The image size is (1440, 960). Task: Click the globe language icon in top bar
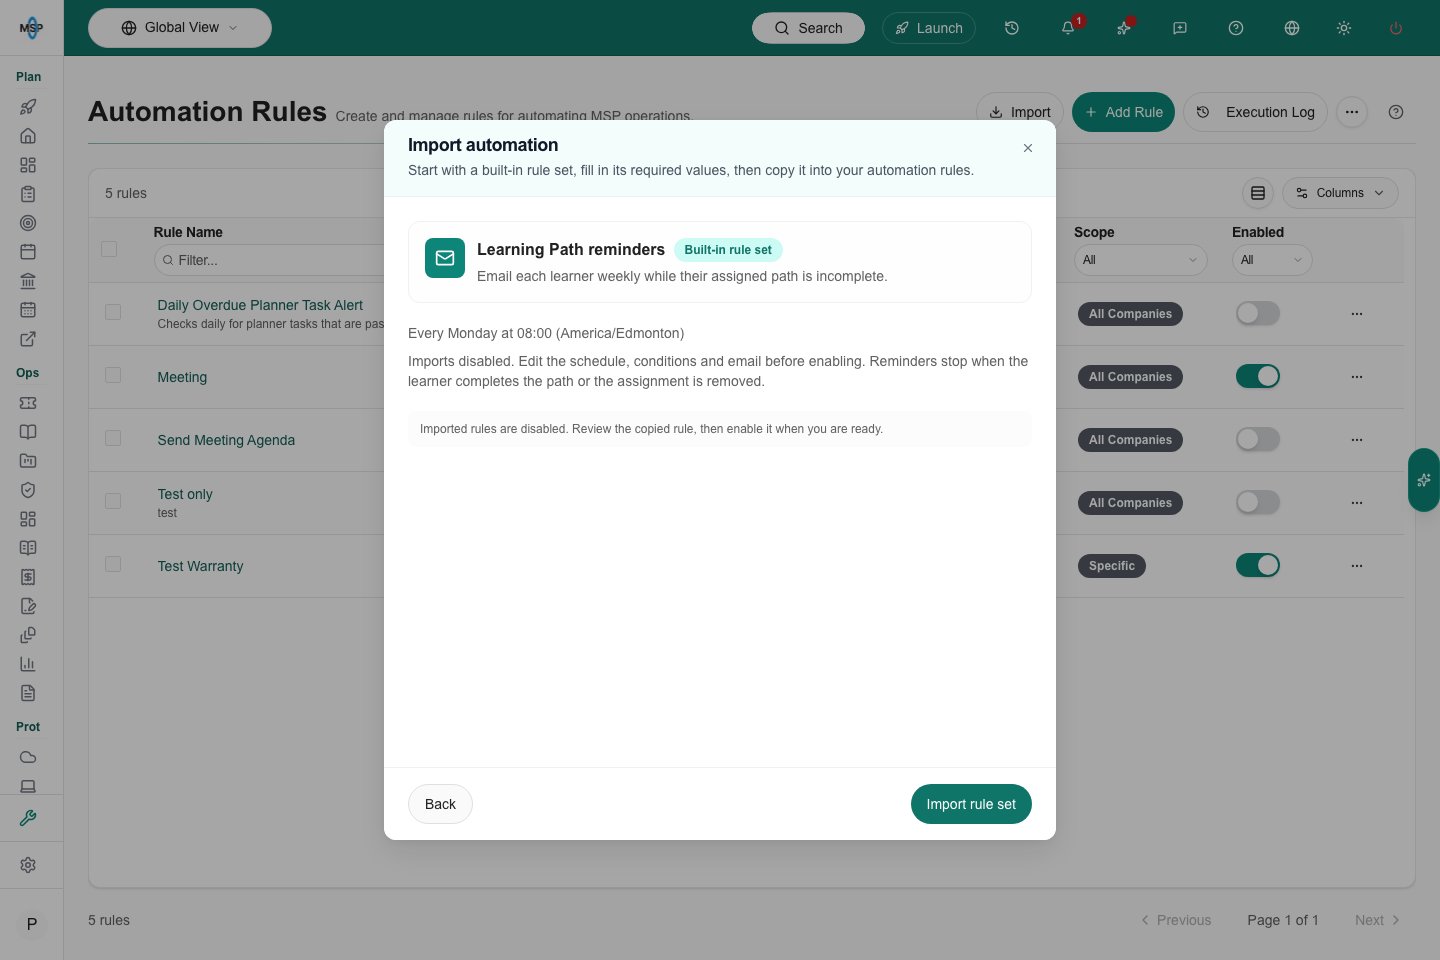1292,28
